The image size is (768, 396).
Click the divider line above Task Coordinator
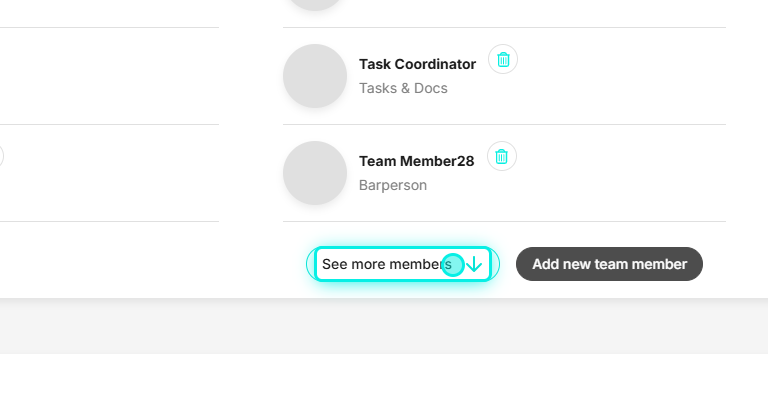tap(504, 27)
